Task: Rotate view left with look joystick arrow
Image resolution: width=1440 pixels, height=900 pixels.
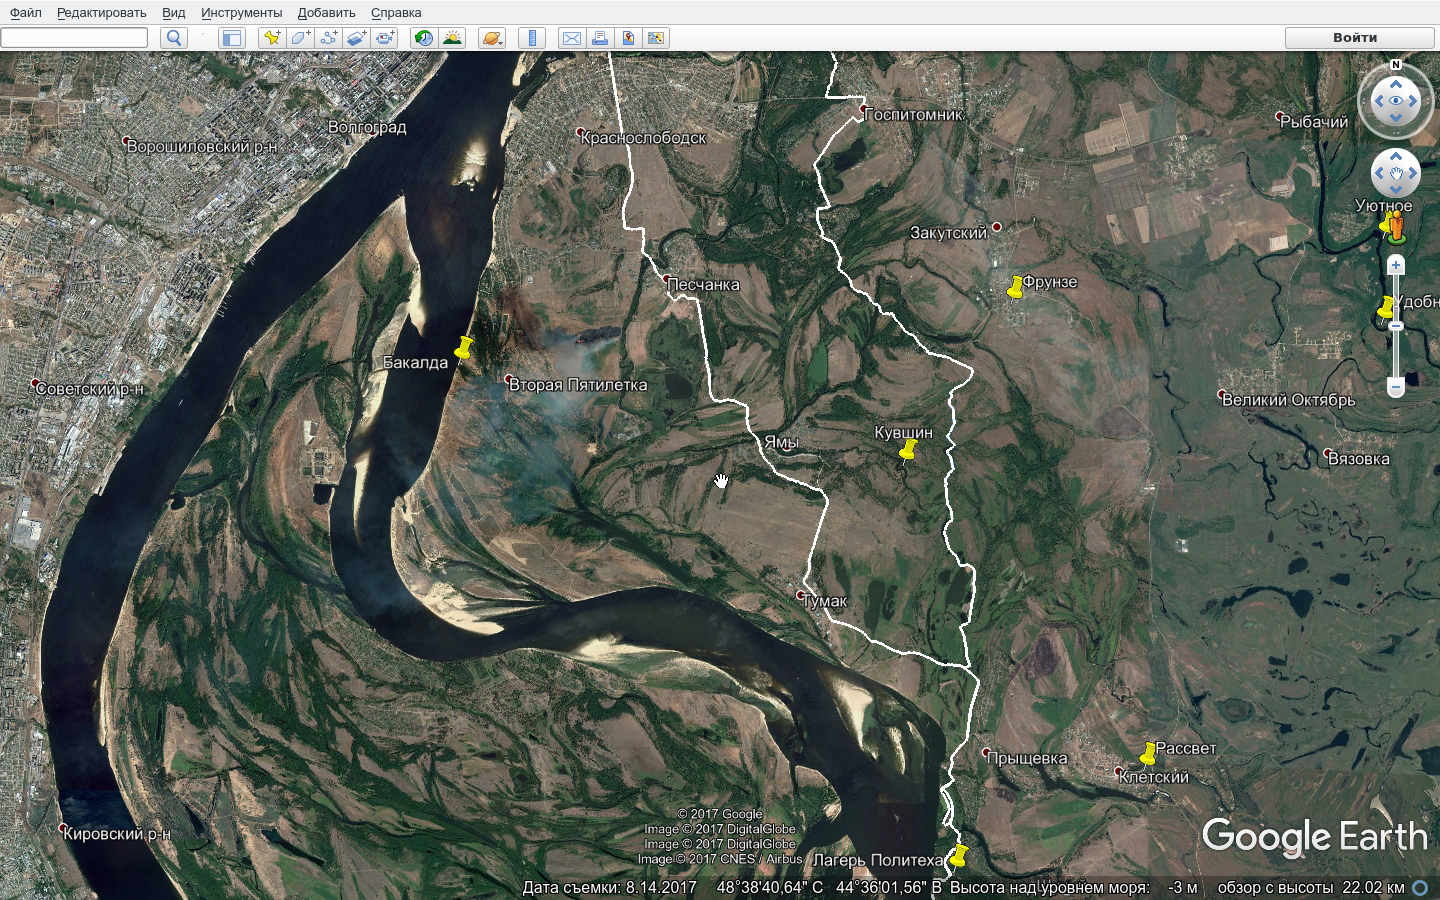Action: (x=1379, y=101)
